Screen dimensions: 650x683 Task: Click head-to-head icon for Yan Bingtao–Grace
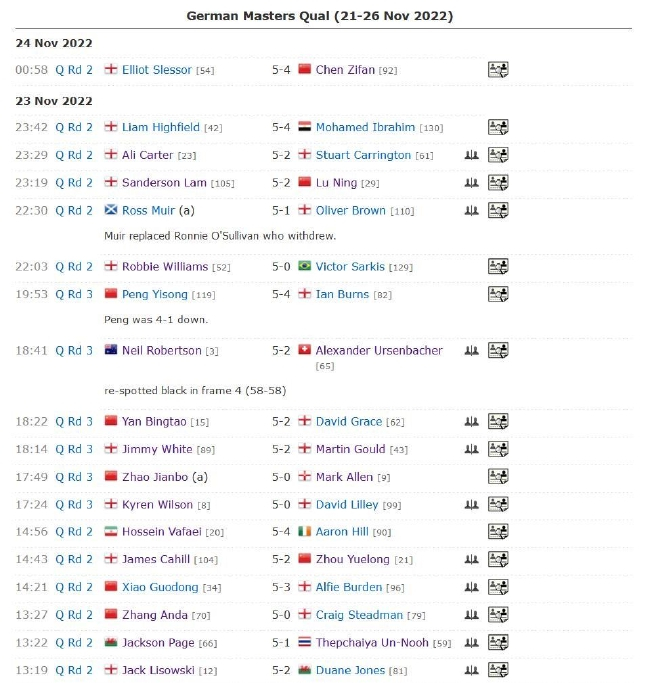point(471,422)
